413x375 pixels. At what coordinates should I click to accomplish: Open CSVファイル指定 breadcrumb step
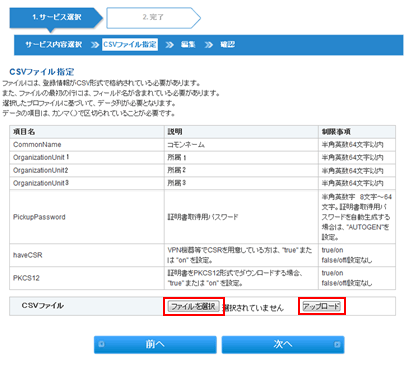tap(130, 44)
